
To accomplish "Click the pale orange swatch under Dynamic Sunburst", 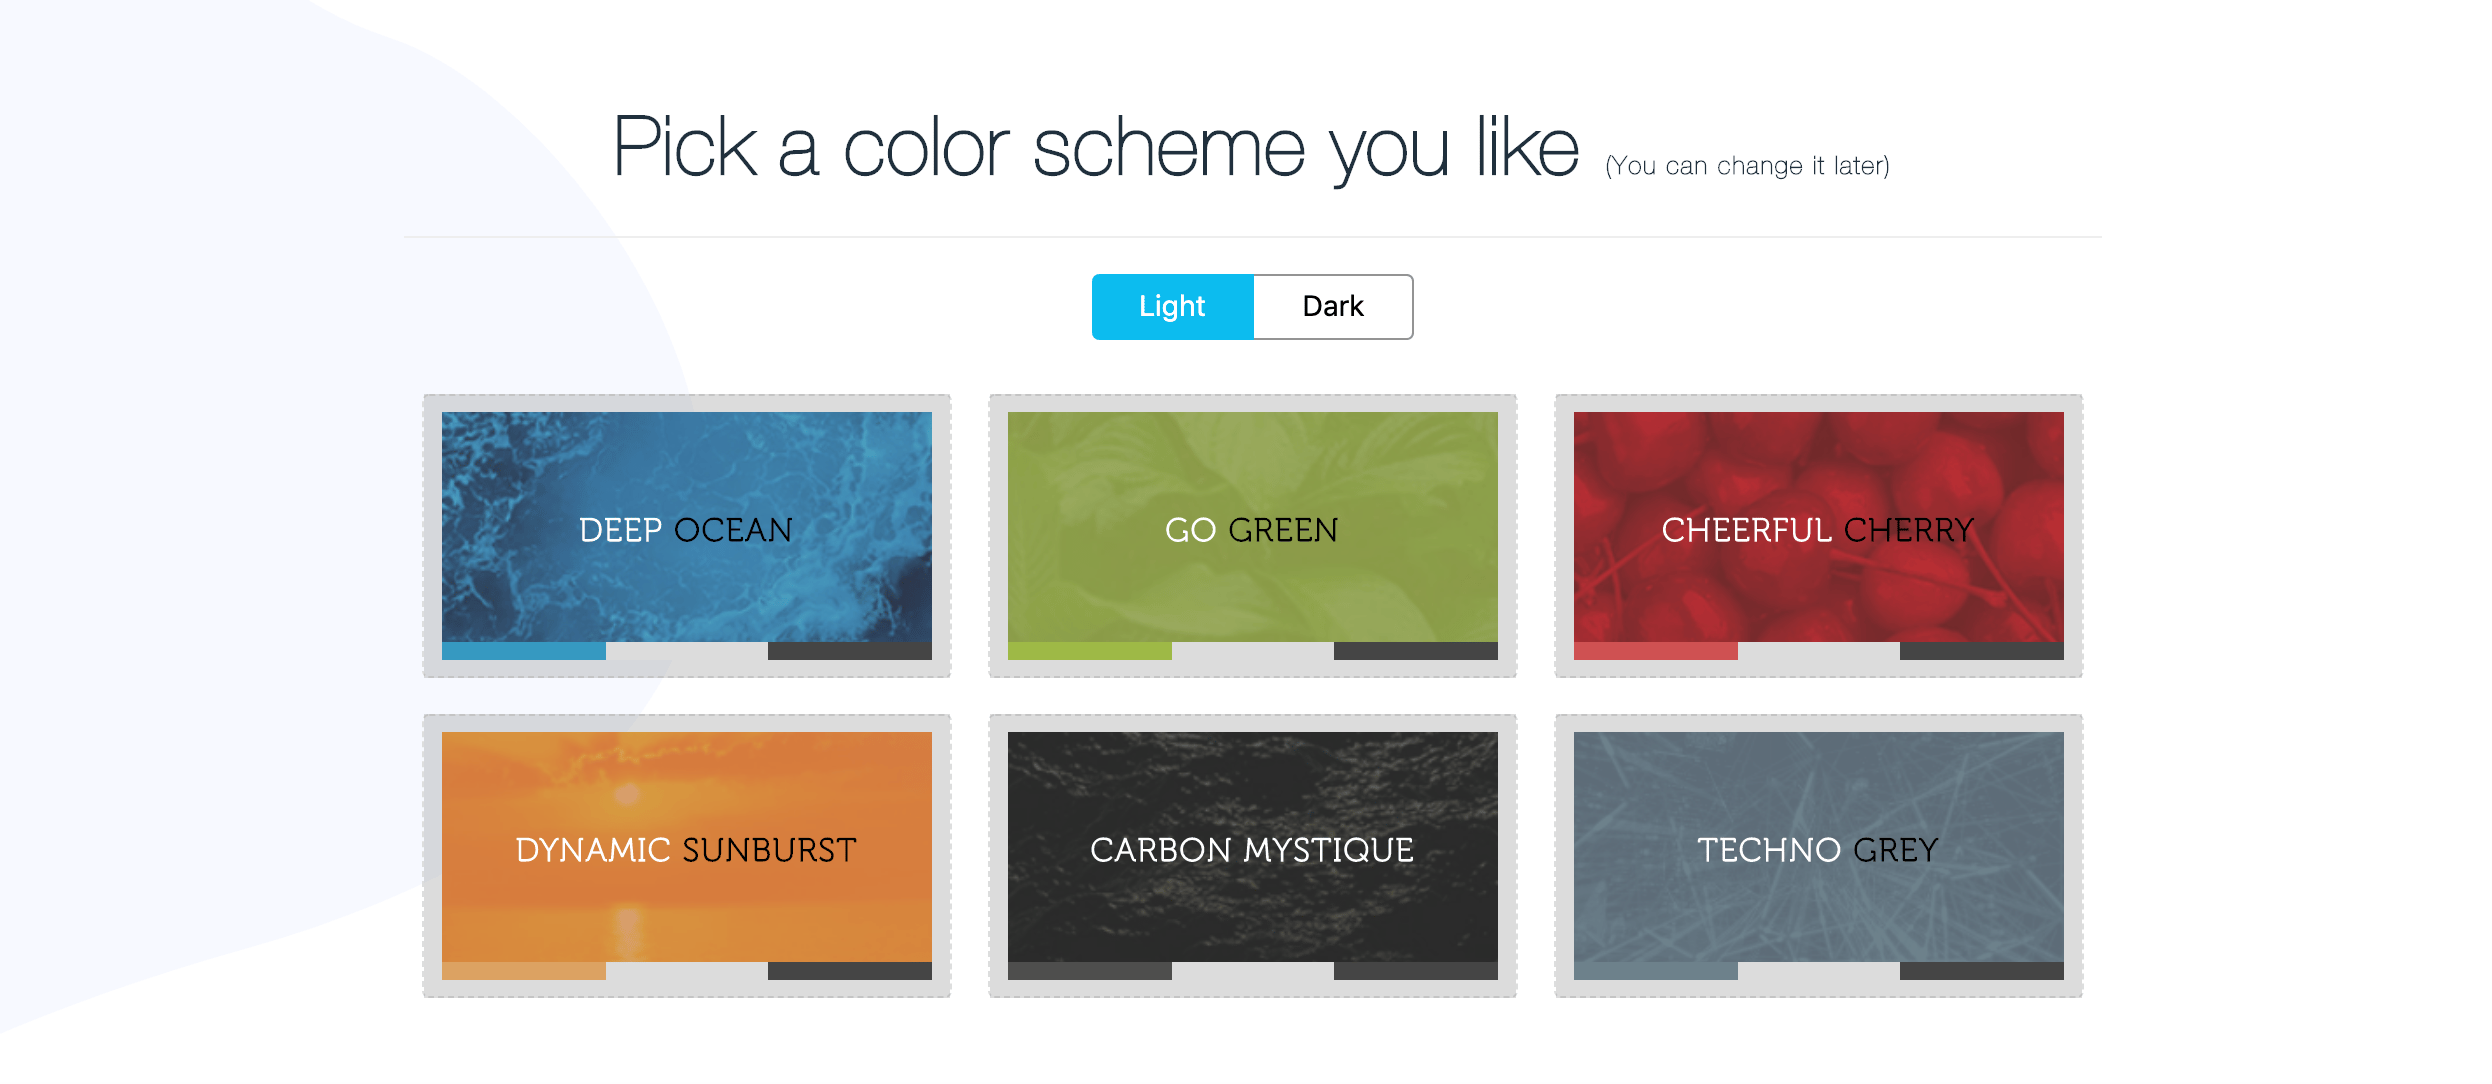I will pos(523,971).
